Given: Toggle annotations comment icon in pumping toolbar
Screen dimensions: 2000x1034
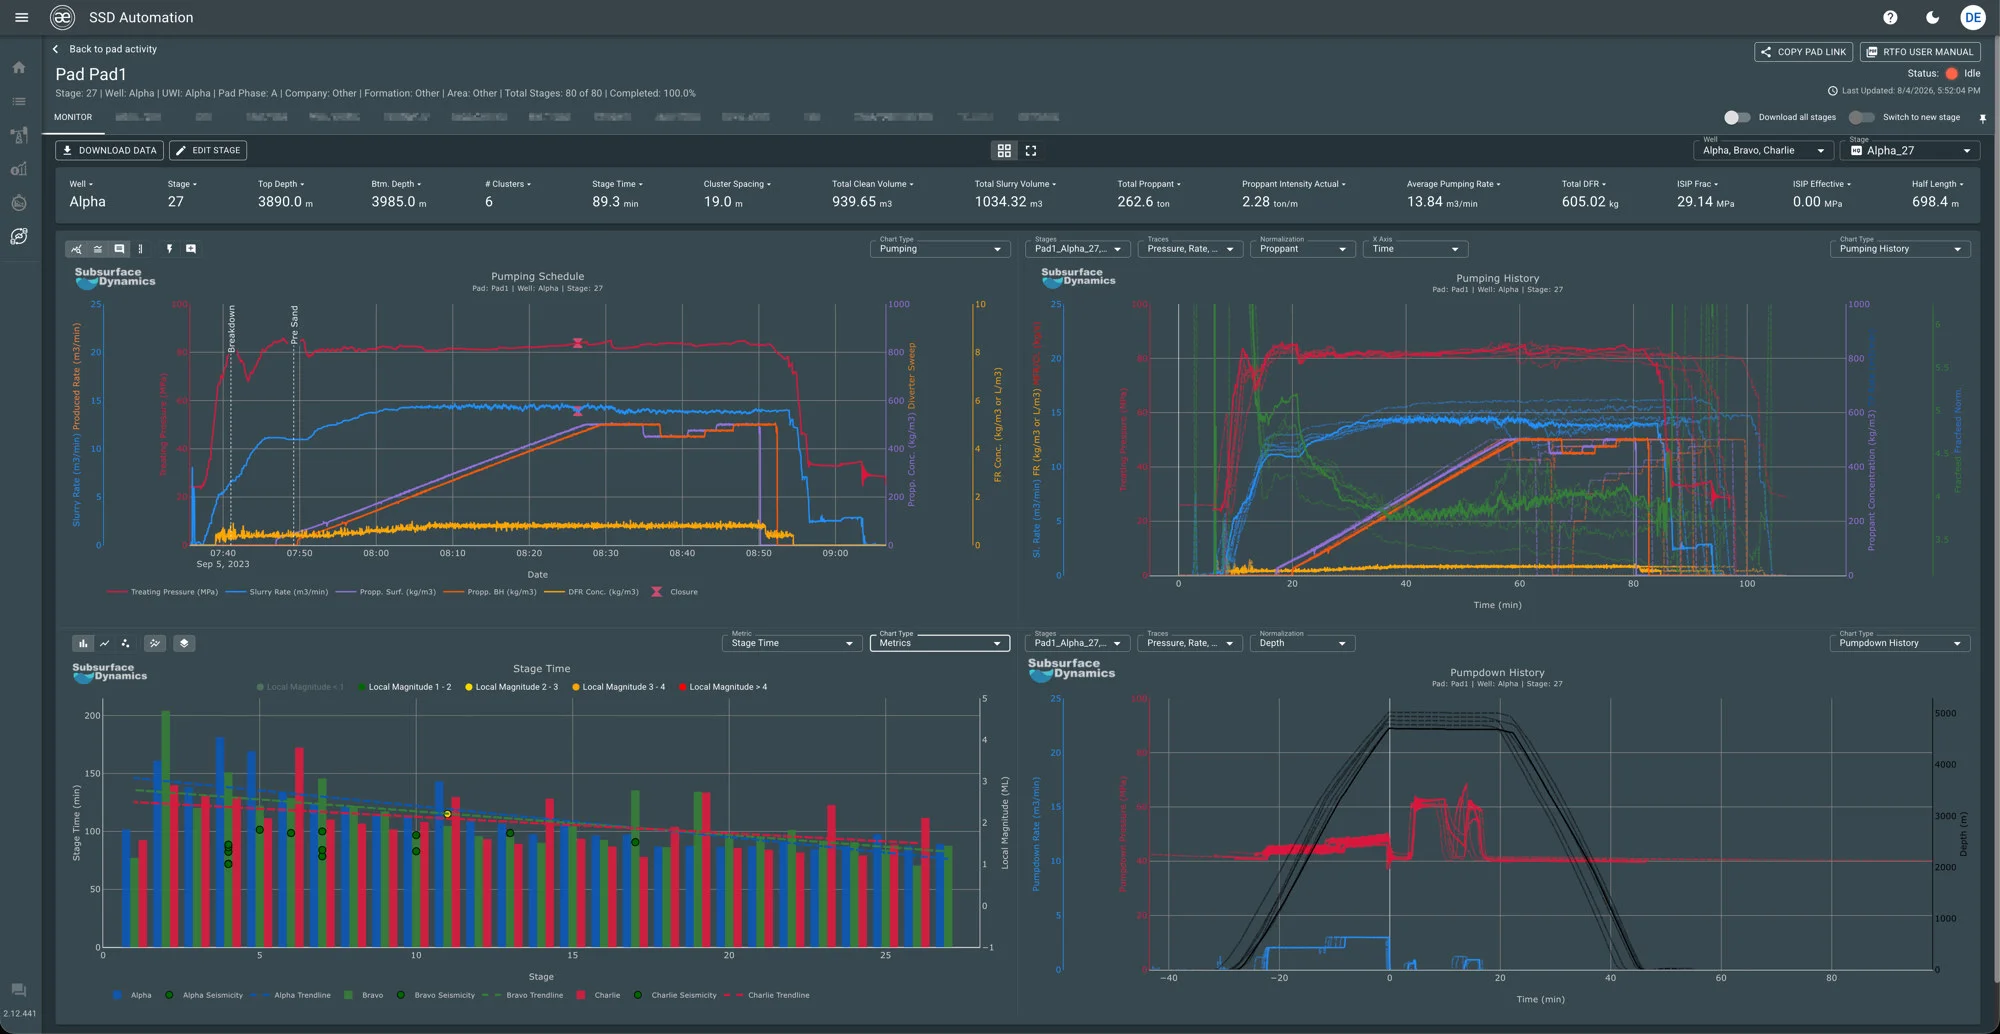Looking at the screenshot, I should pyautogui.click(x=119, y=249).
